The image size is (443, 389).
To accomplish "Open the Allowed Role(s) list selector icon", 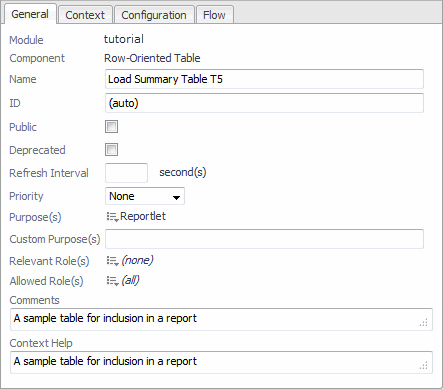I will point(112,281).
